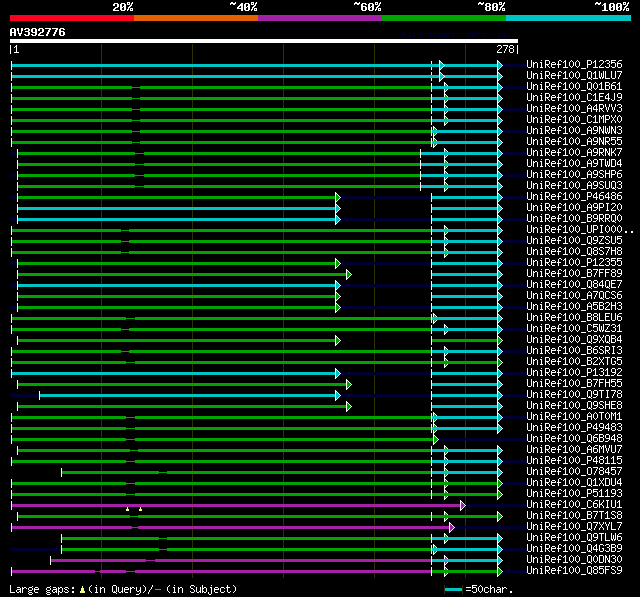
Task: Click the orange ~40% color legend segment
Action: pos(196,18)
